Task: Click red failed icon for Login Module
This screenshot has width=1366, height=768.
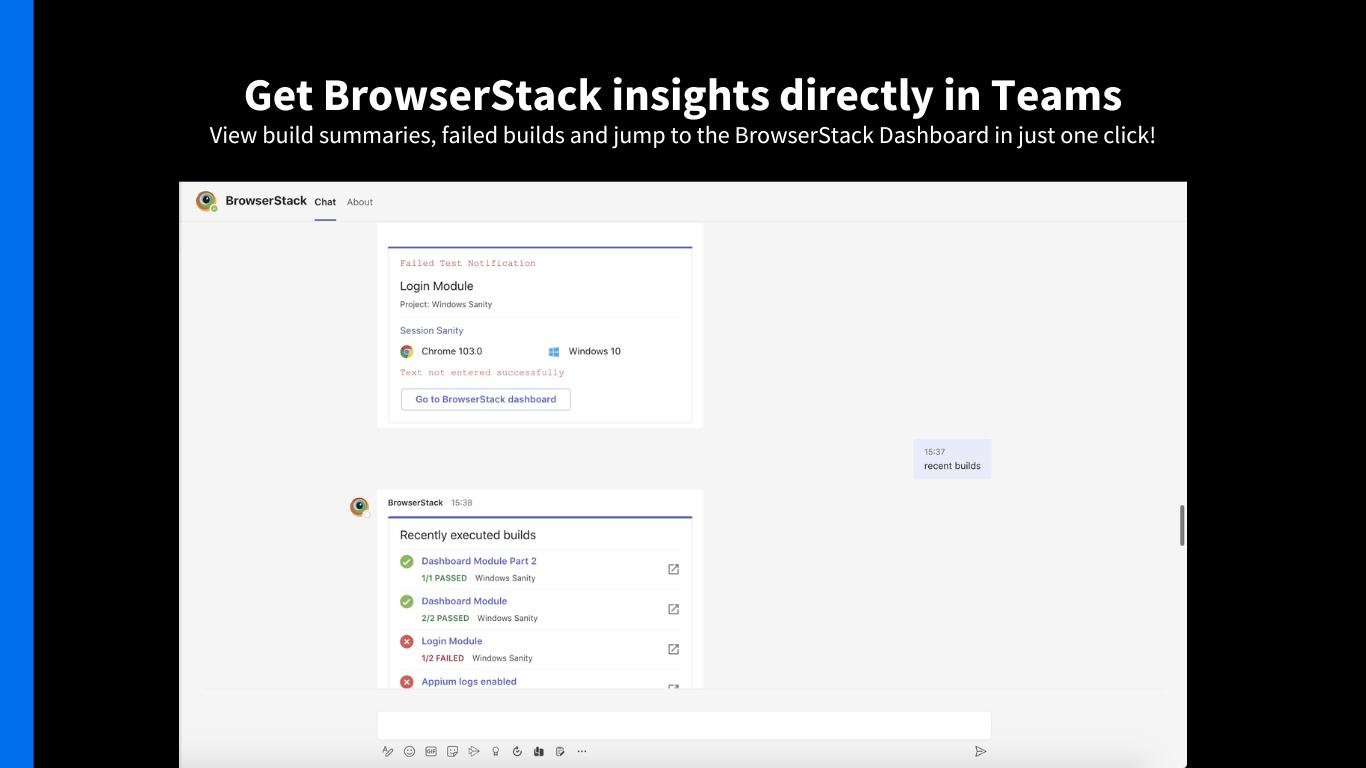Action: point(407,642)
